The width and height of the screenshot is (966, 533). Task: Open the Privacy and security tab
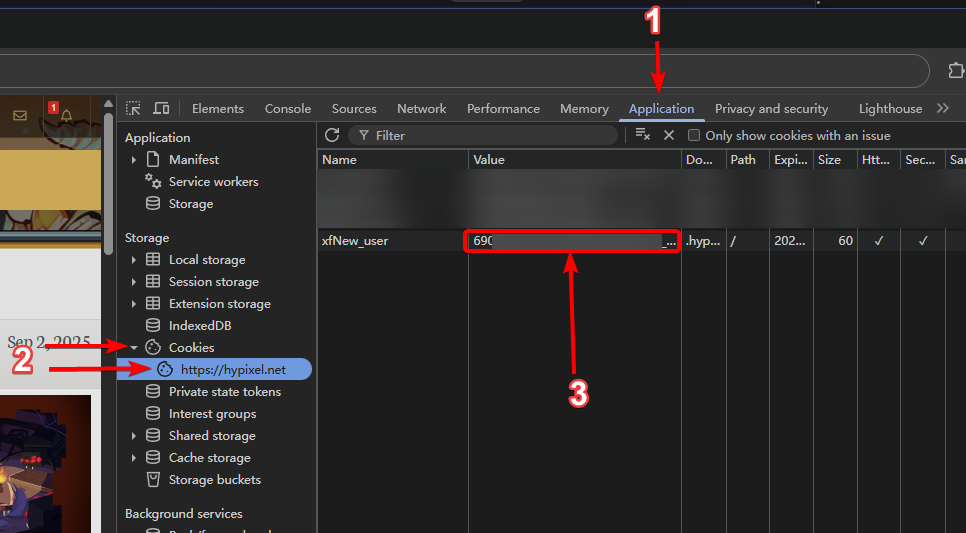pyautogui.click(x=771, y=108)
